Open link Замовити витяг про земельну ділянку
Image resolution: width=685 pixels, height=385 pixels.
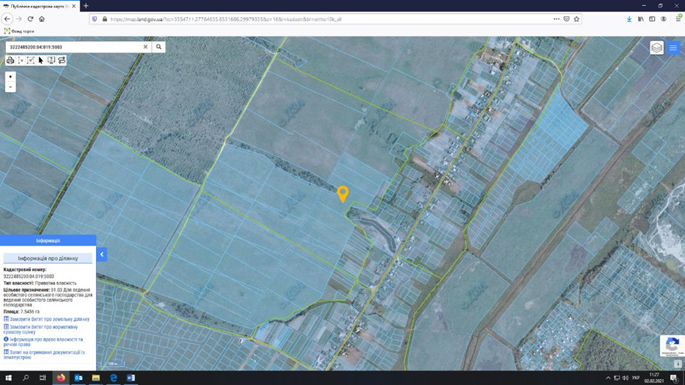(47, 319)
